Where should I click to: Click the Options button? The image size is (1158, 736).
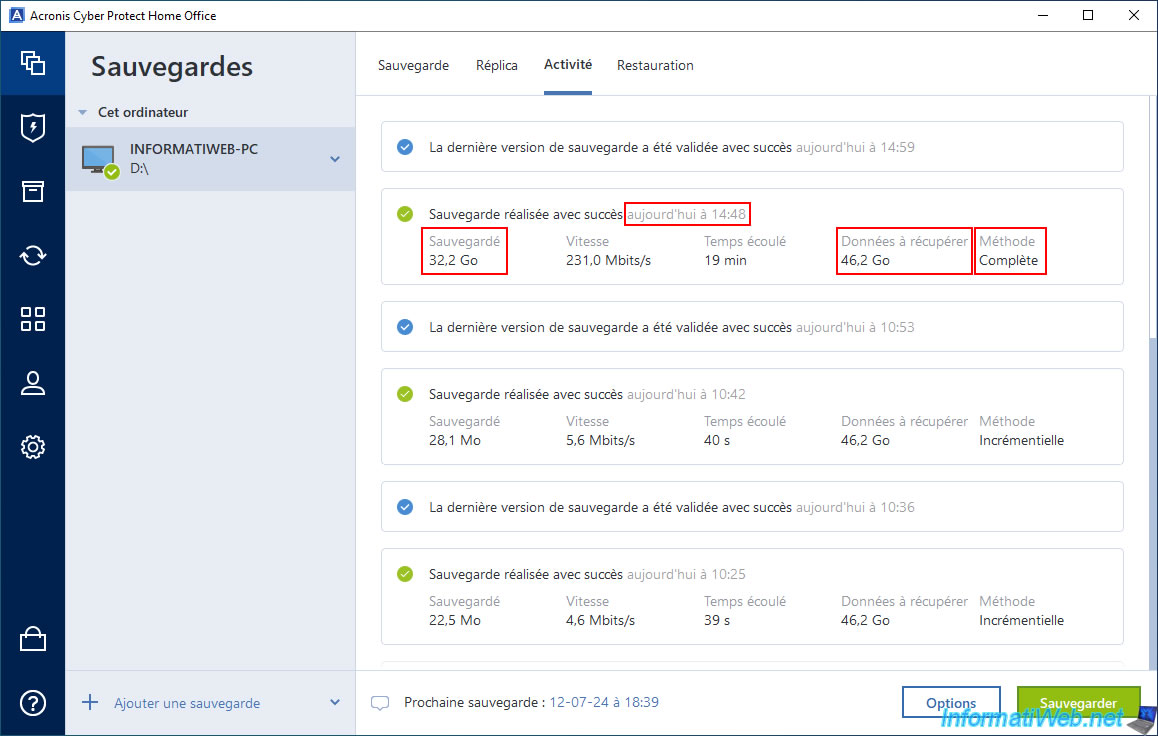point(951,703)
